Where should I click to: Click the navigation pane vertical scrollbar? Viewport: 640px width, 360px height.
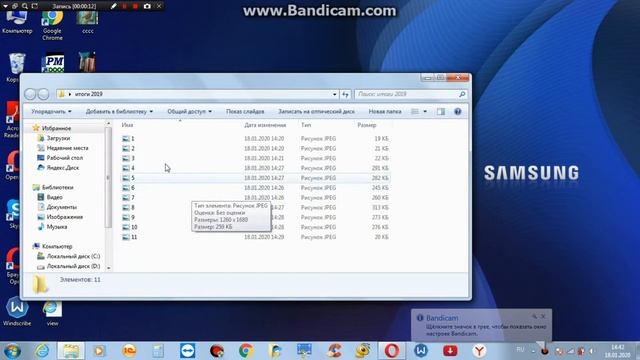108,177
